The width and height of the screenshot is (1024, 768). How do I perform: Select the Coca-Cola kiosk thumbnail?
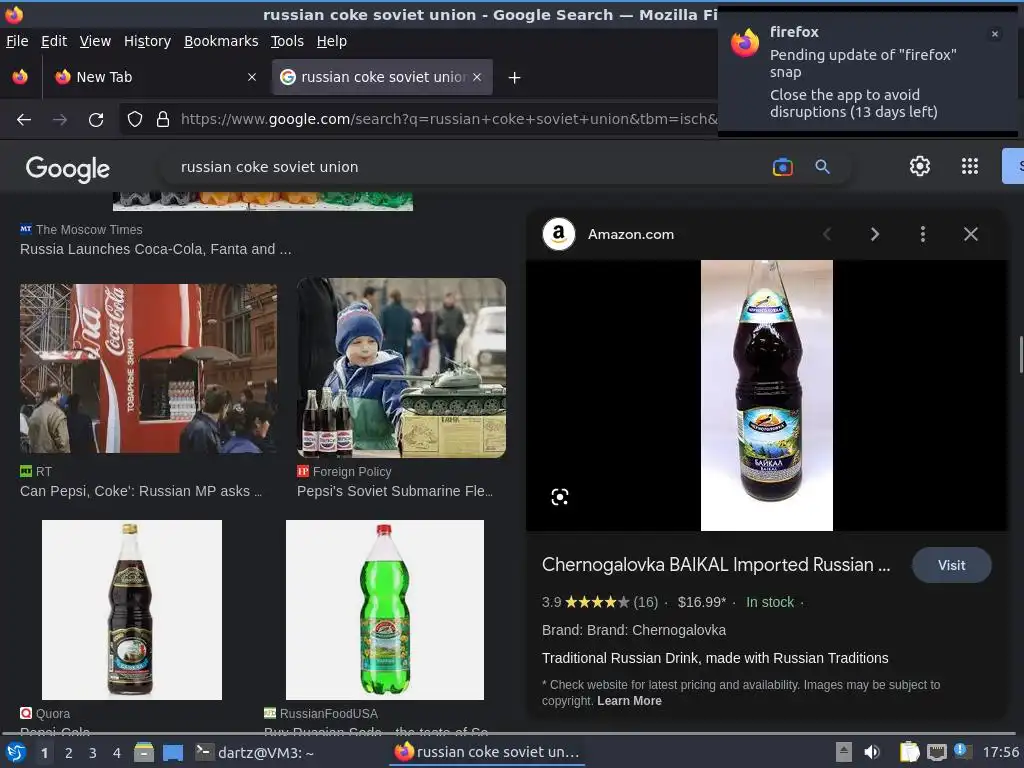point(148,368)
